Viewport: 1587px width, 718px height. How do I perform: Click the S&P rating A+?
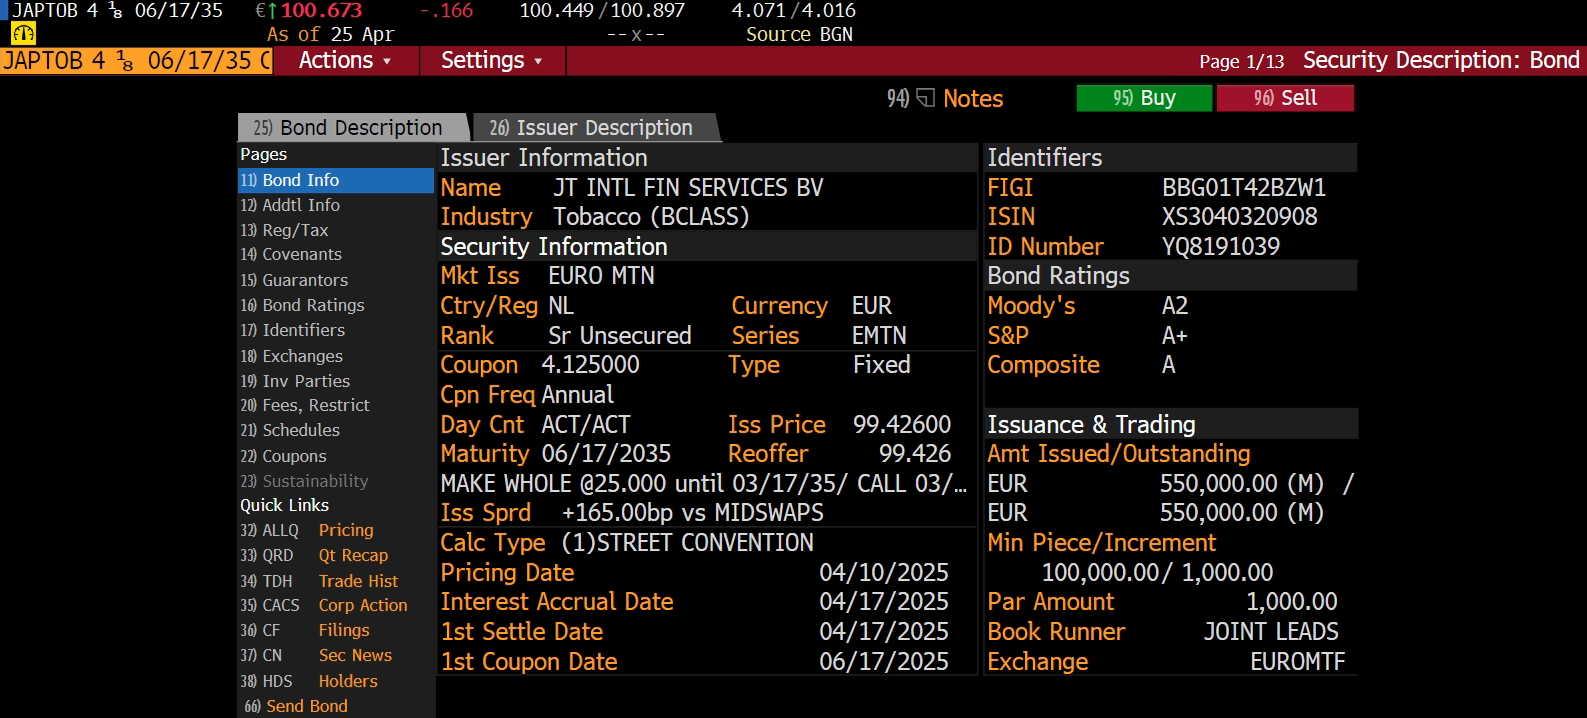click(1175, 336)
